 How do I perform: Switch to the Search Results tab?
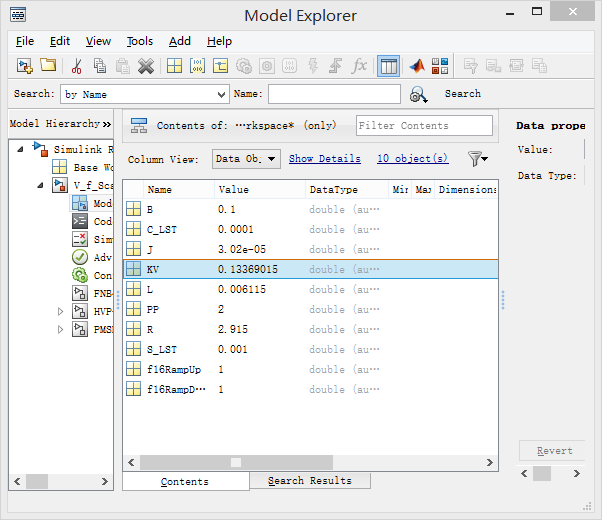[310, 481]
